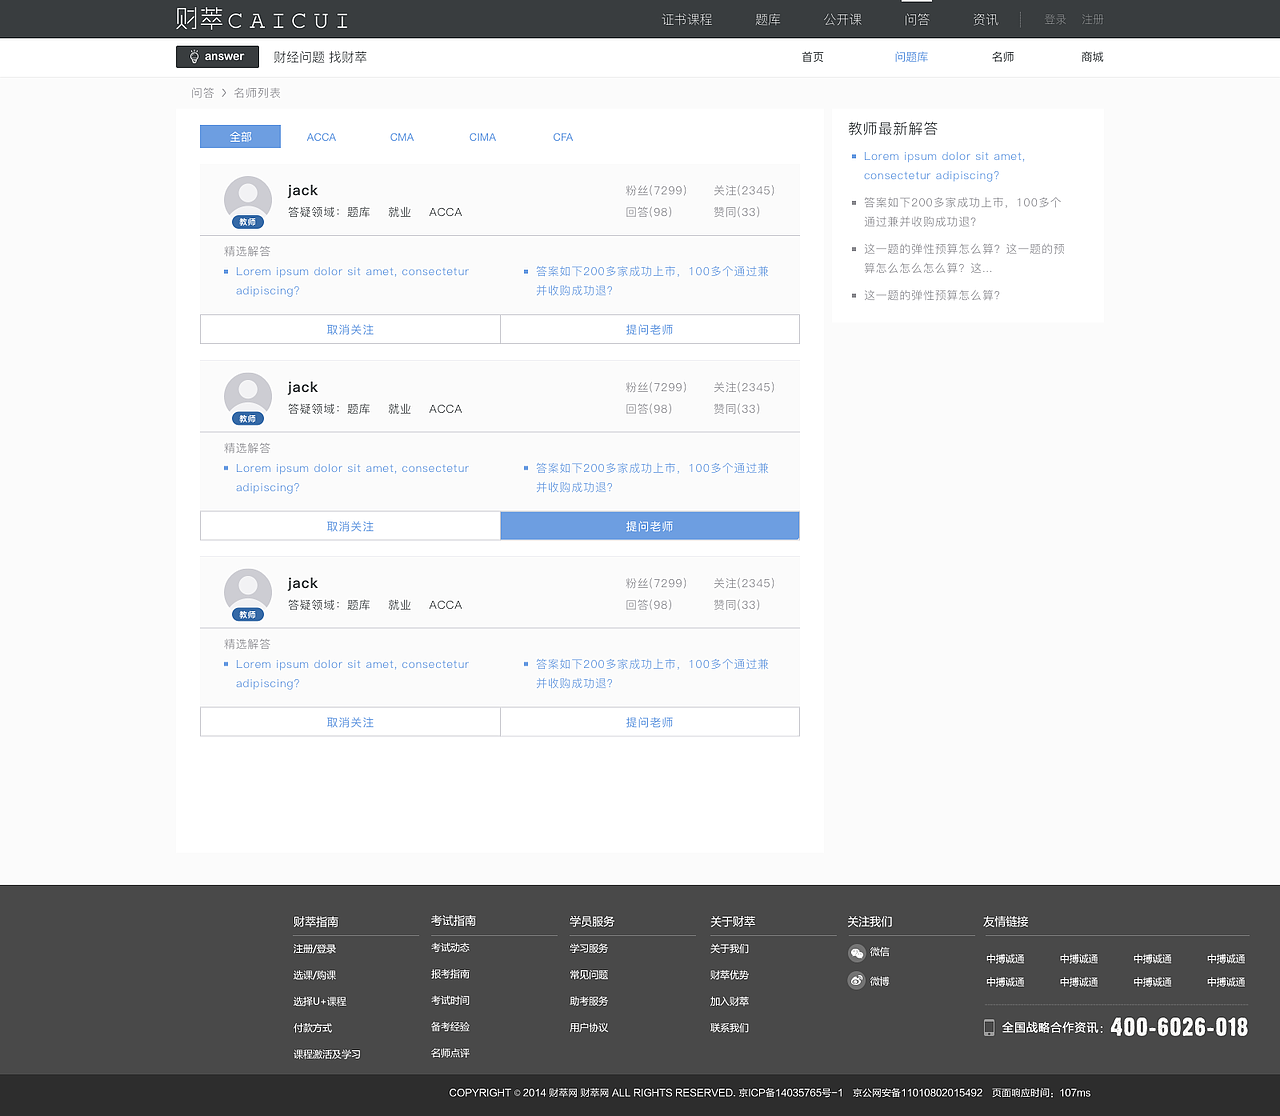Click the phone icon next to the hotline number
Viewport: 1280px width, 1116px height.
coord(988,1026)
